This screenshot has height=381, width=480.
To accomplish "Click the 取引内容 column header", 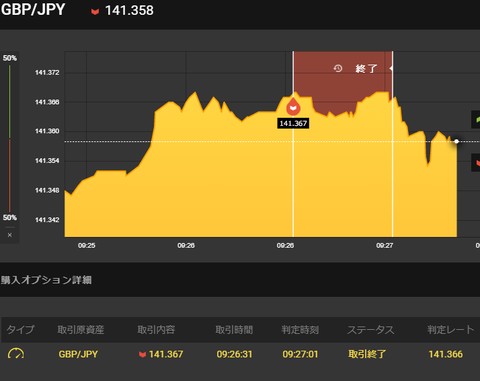I will point(156,330).
